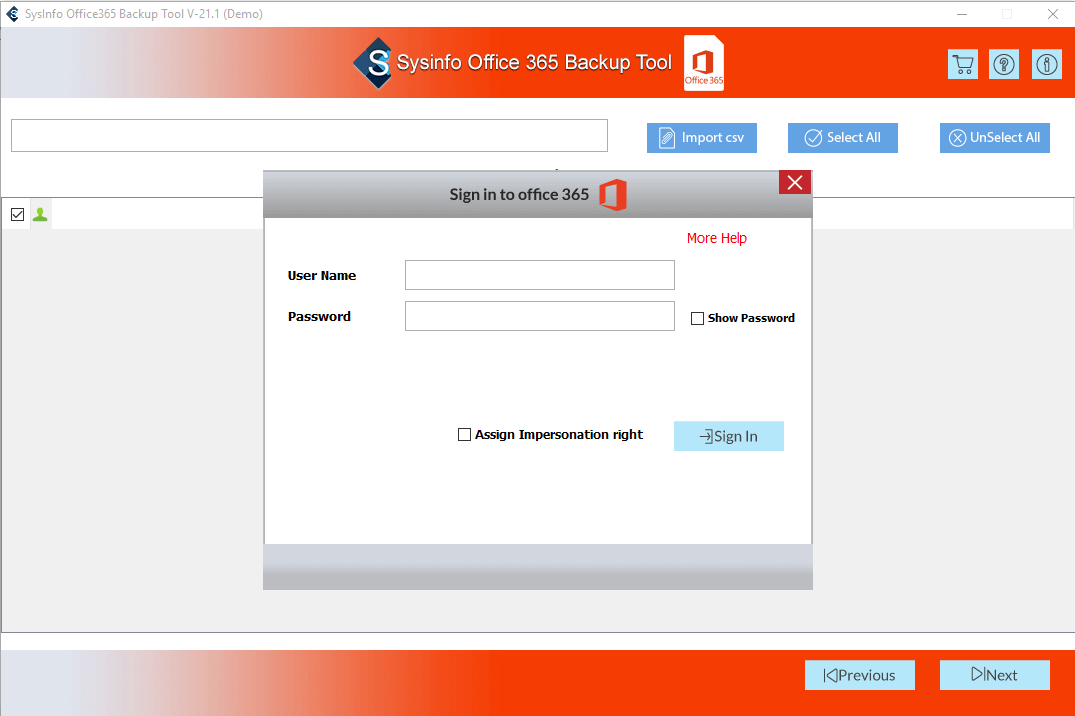
Task: Close the Sign in dialog
Action: click(795, 182)
